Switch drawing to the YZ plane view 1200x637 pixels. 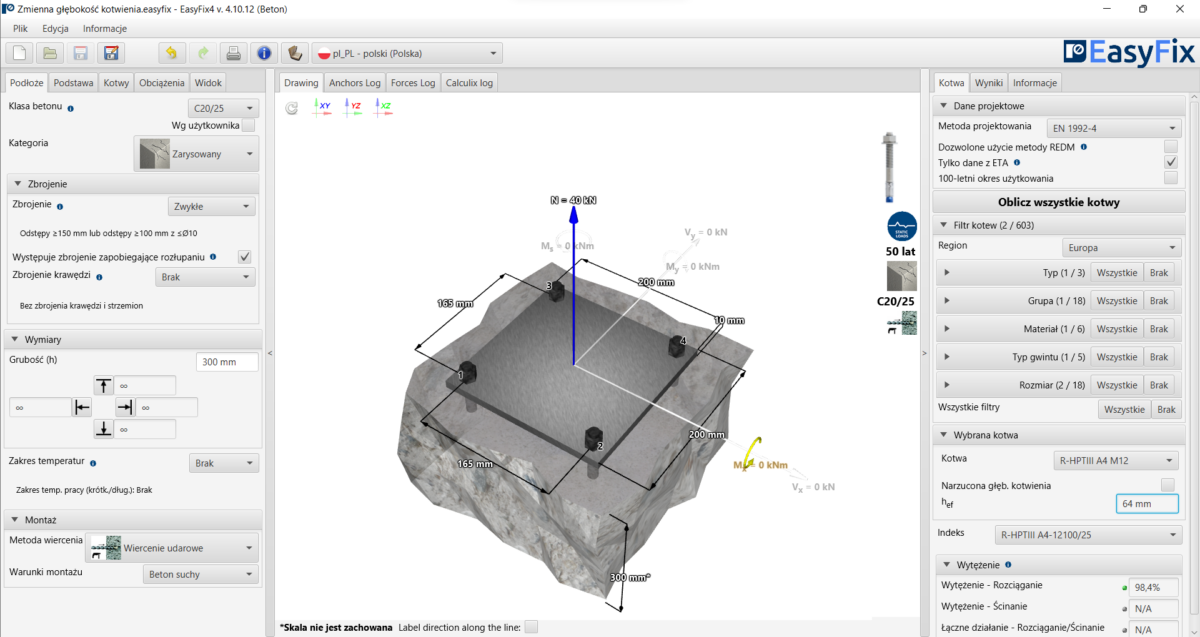(353, 107)
